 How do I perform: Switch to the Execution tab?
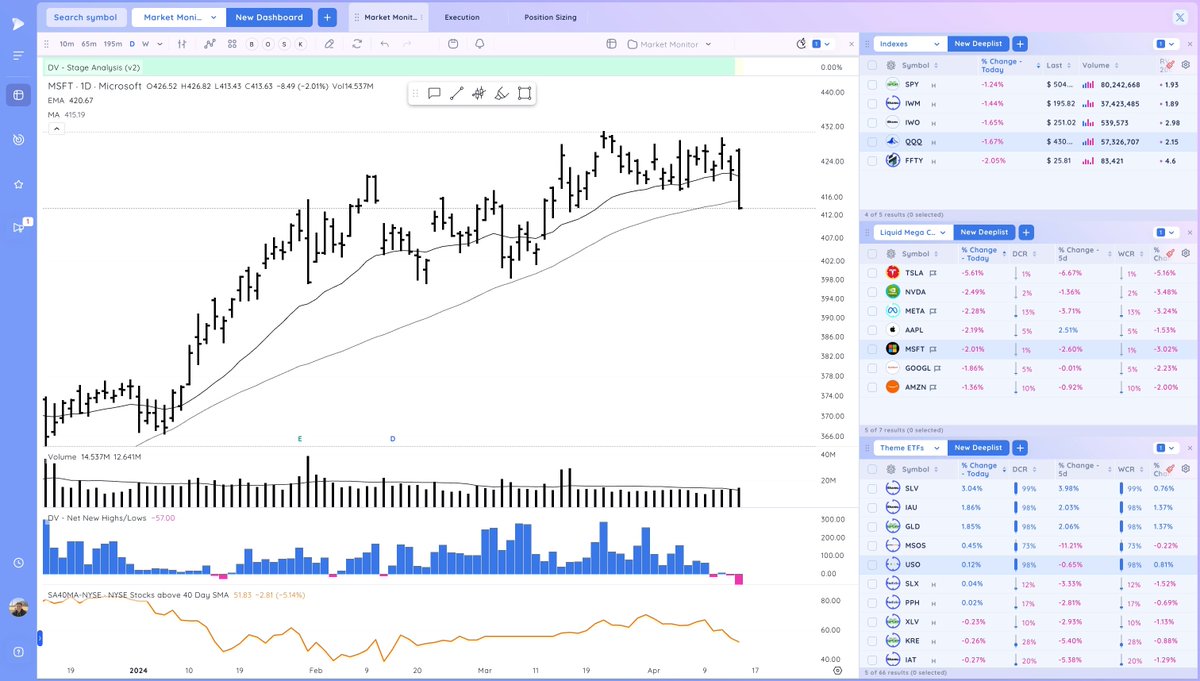coord(462,17)
